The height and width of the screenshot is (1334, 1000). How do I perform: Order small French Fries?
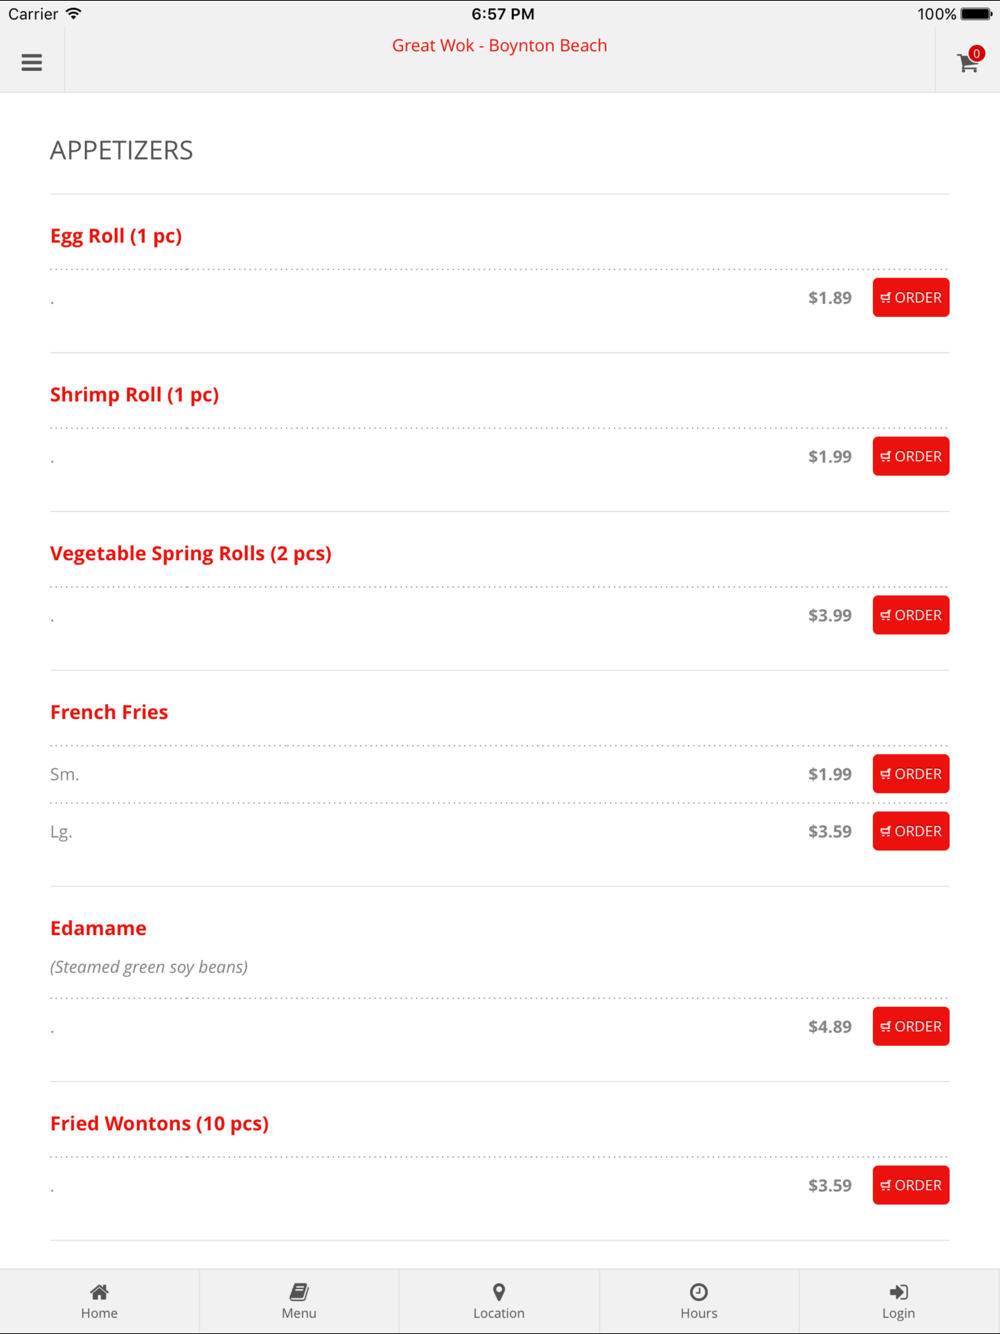[911, 774]
